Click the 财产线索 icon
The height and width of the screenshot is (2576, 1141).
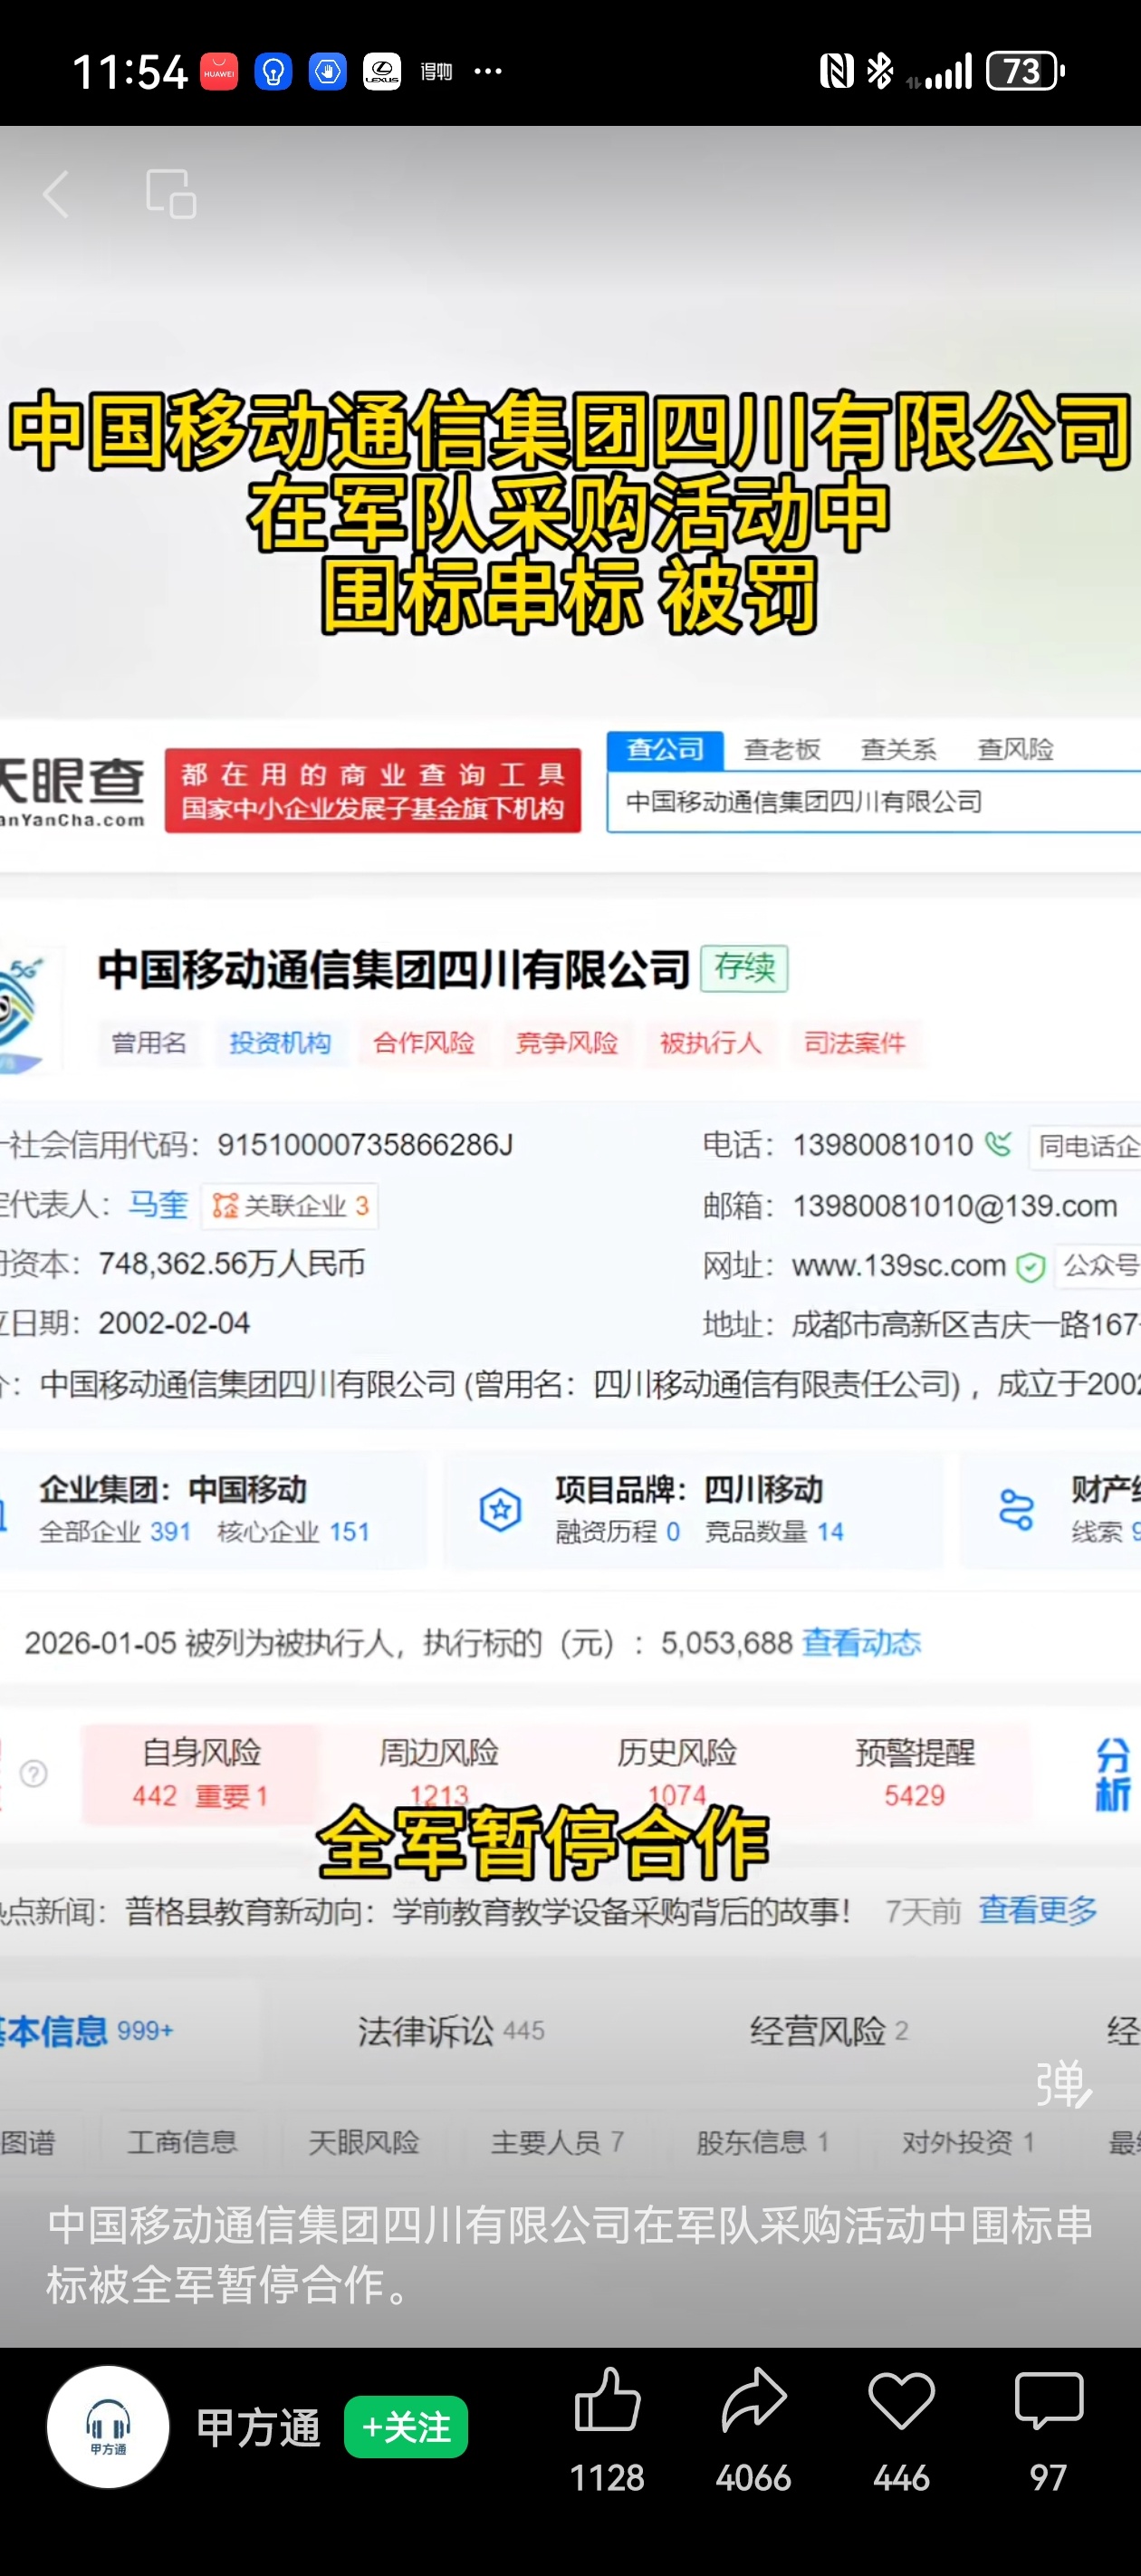tap(1016, 1509)
